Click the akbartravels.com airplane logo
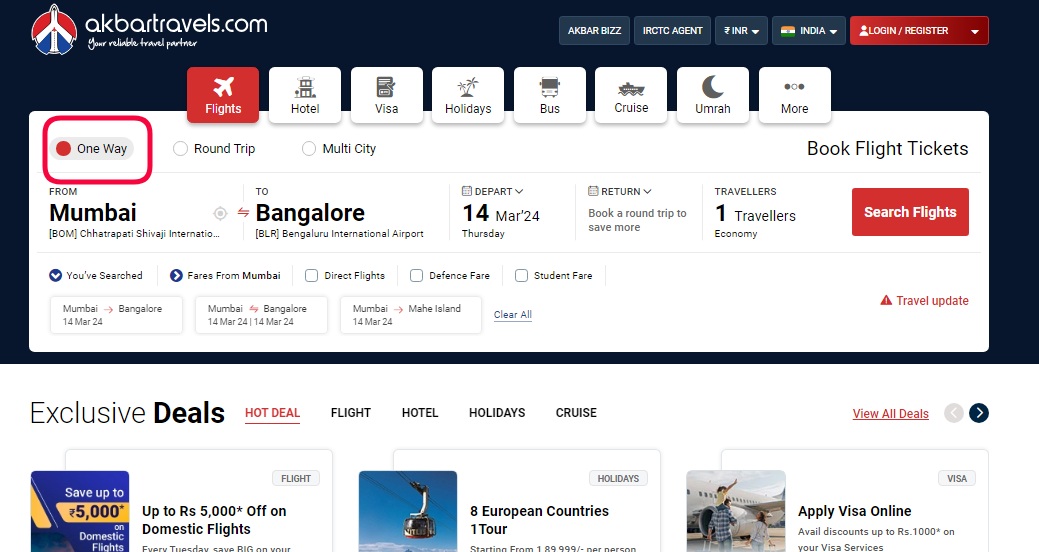 click(x=54, y=30)
